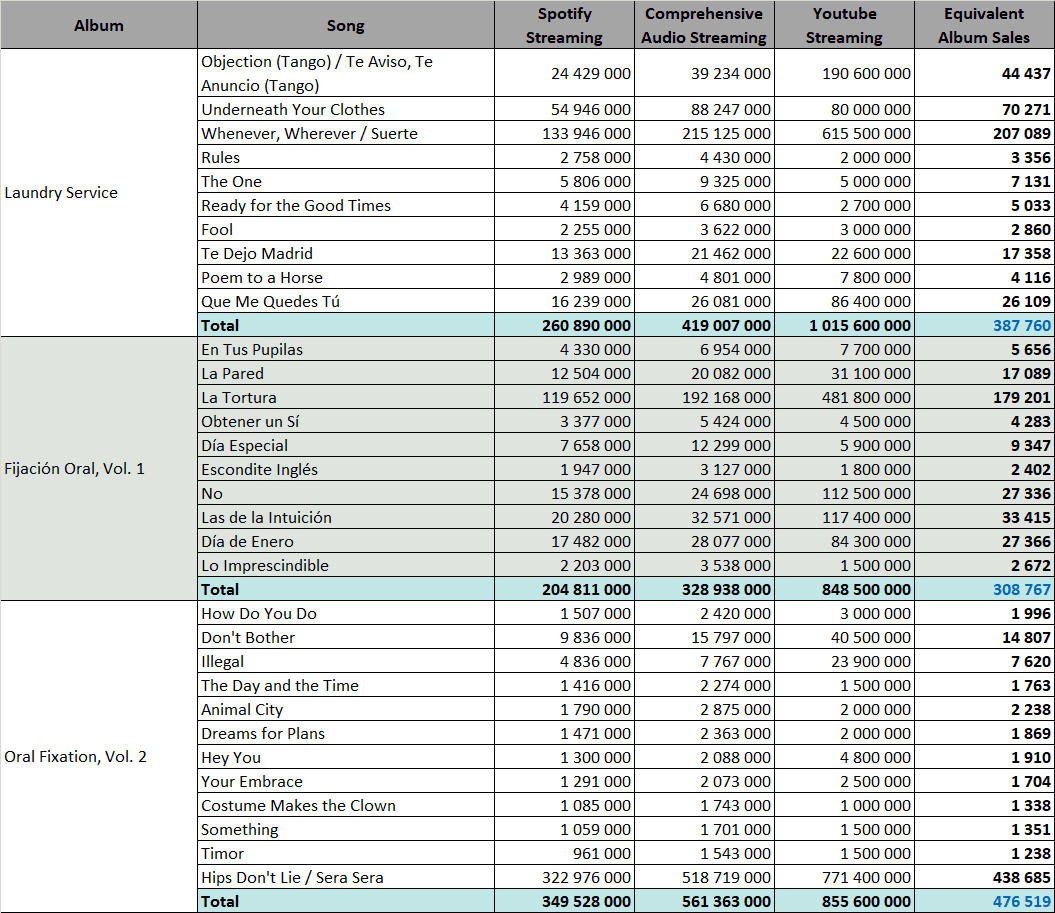Image resolution: width=1055 pixels, height=913 pixels.
Task: Select the Lo Imprescindible song cell
Action: (x=346, y=565)
